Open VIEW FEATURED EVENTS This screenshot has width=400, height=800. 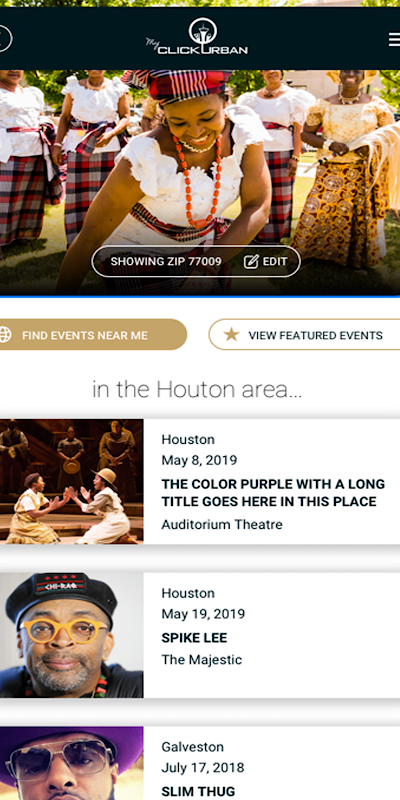305,335
